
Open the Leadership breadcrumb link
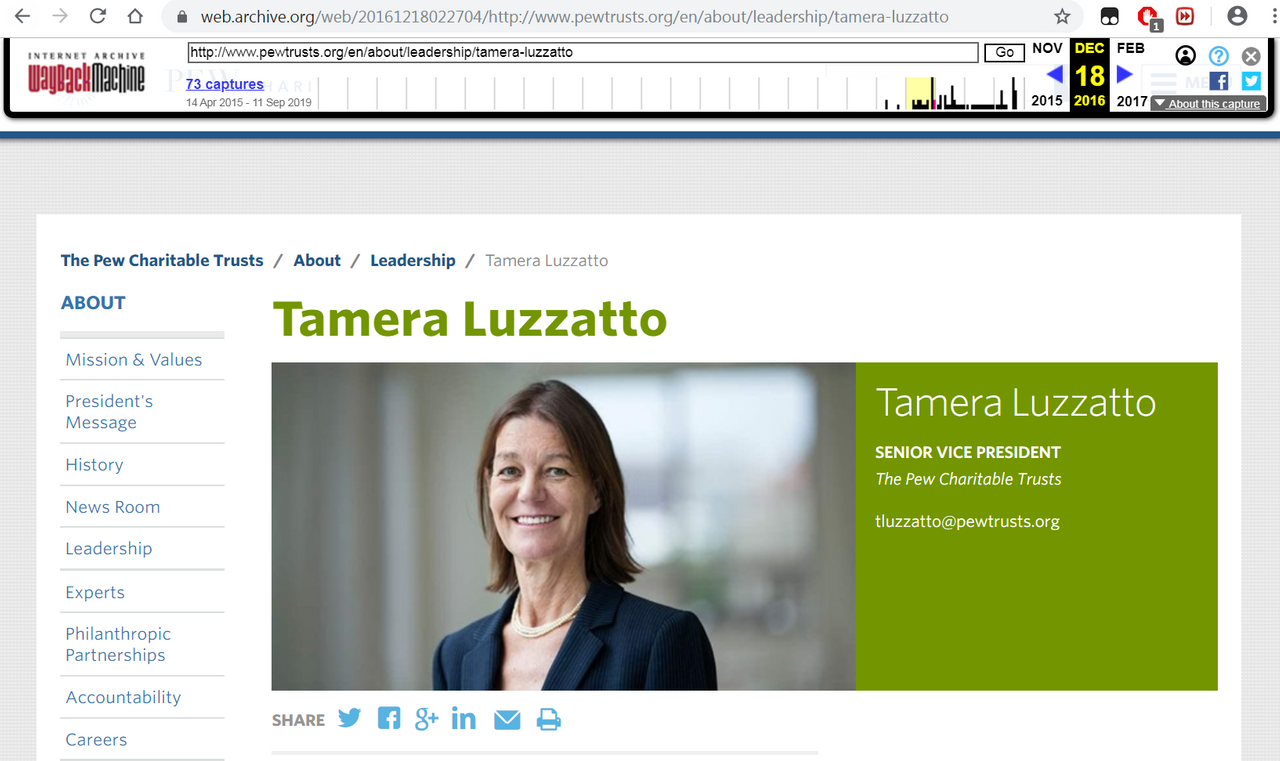pos(413,260)
